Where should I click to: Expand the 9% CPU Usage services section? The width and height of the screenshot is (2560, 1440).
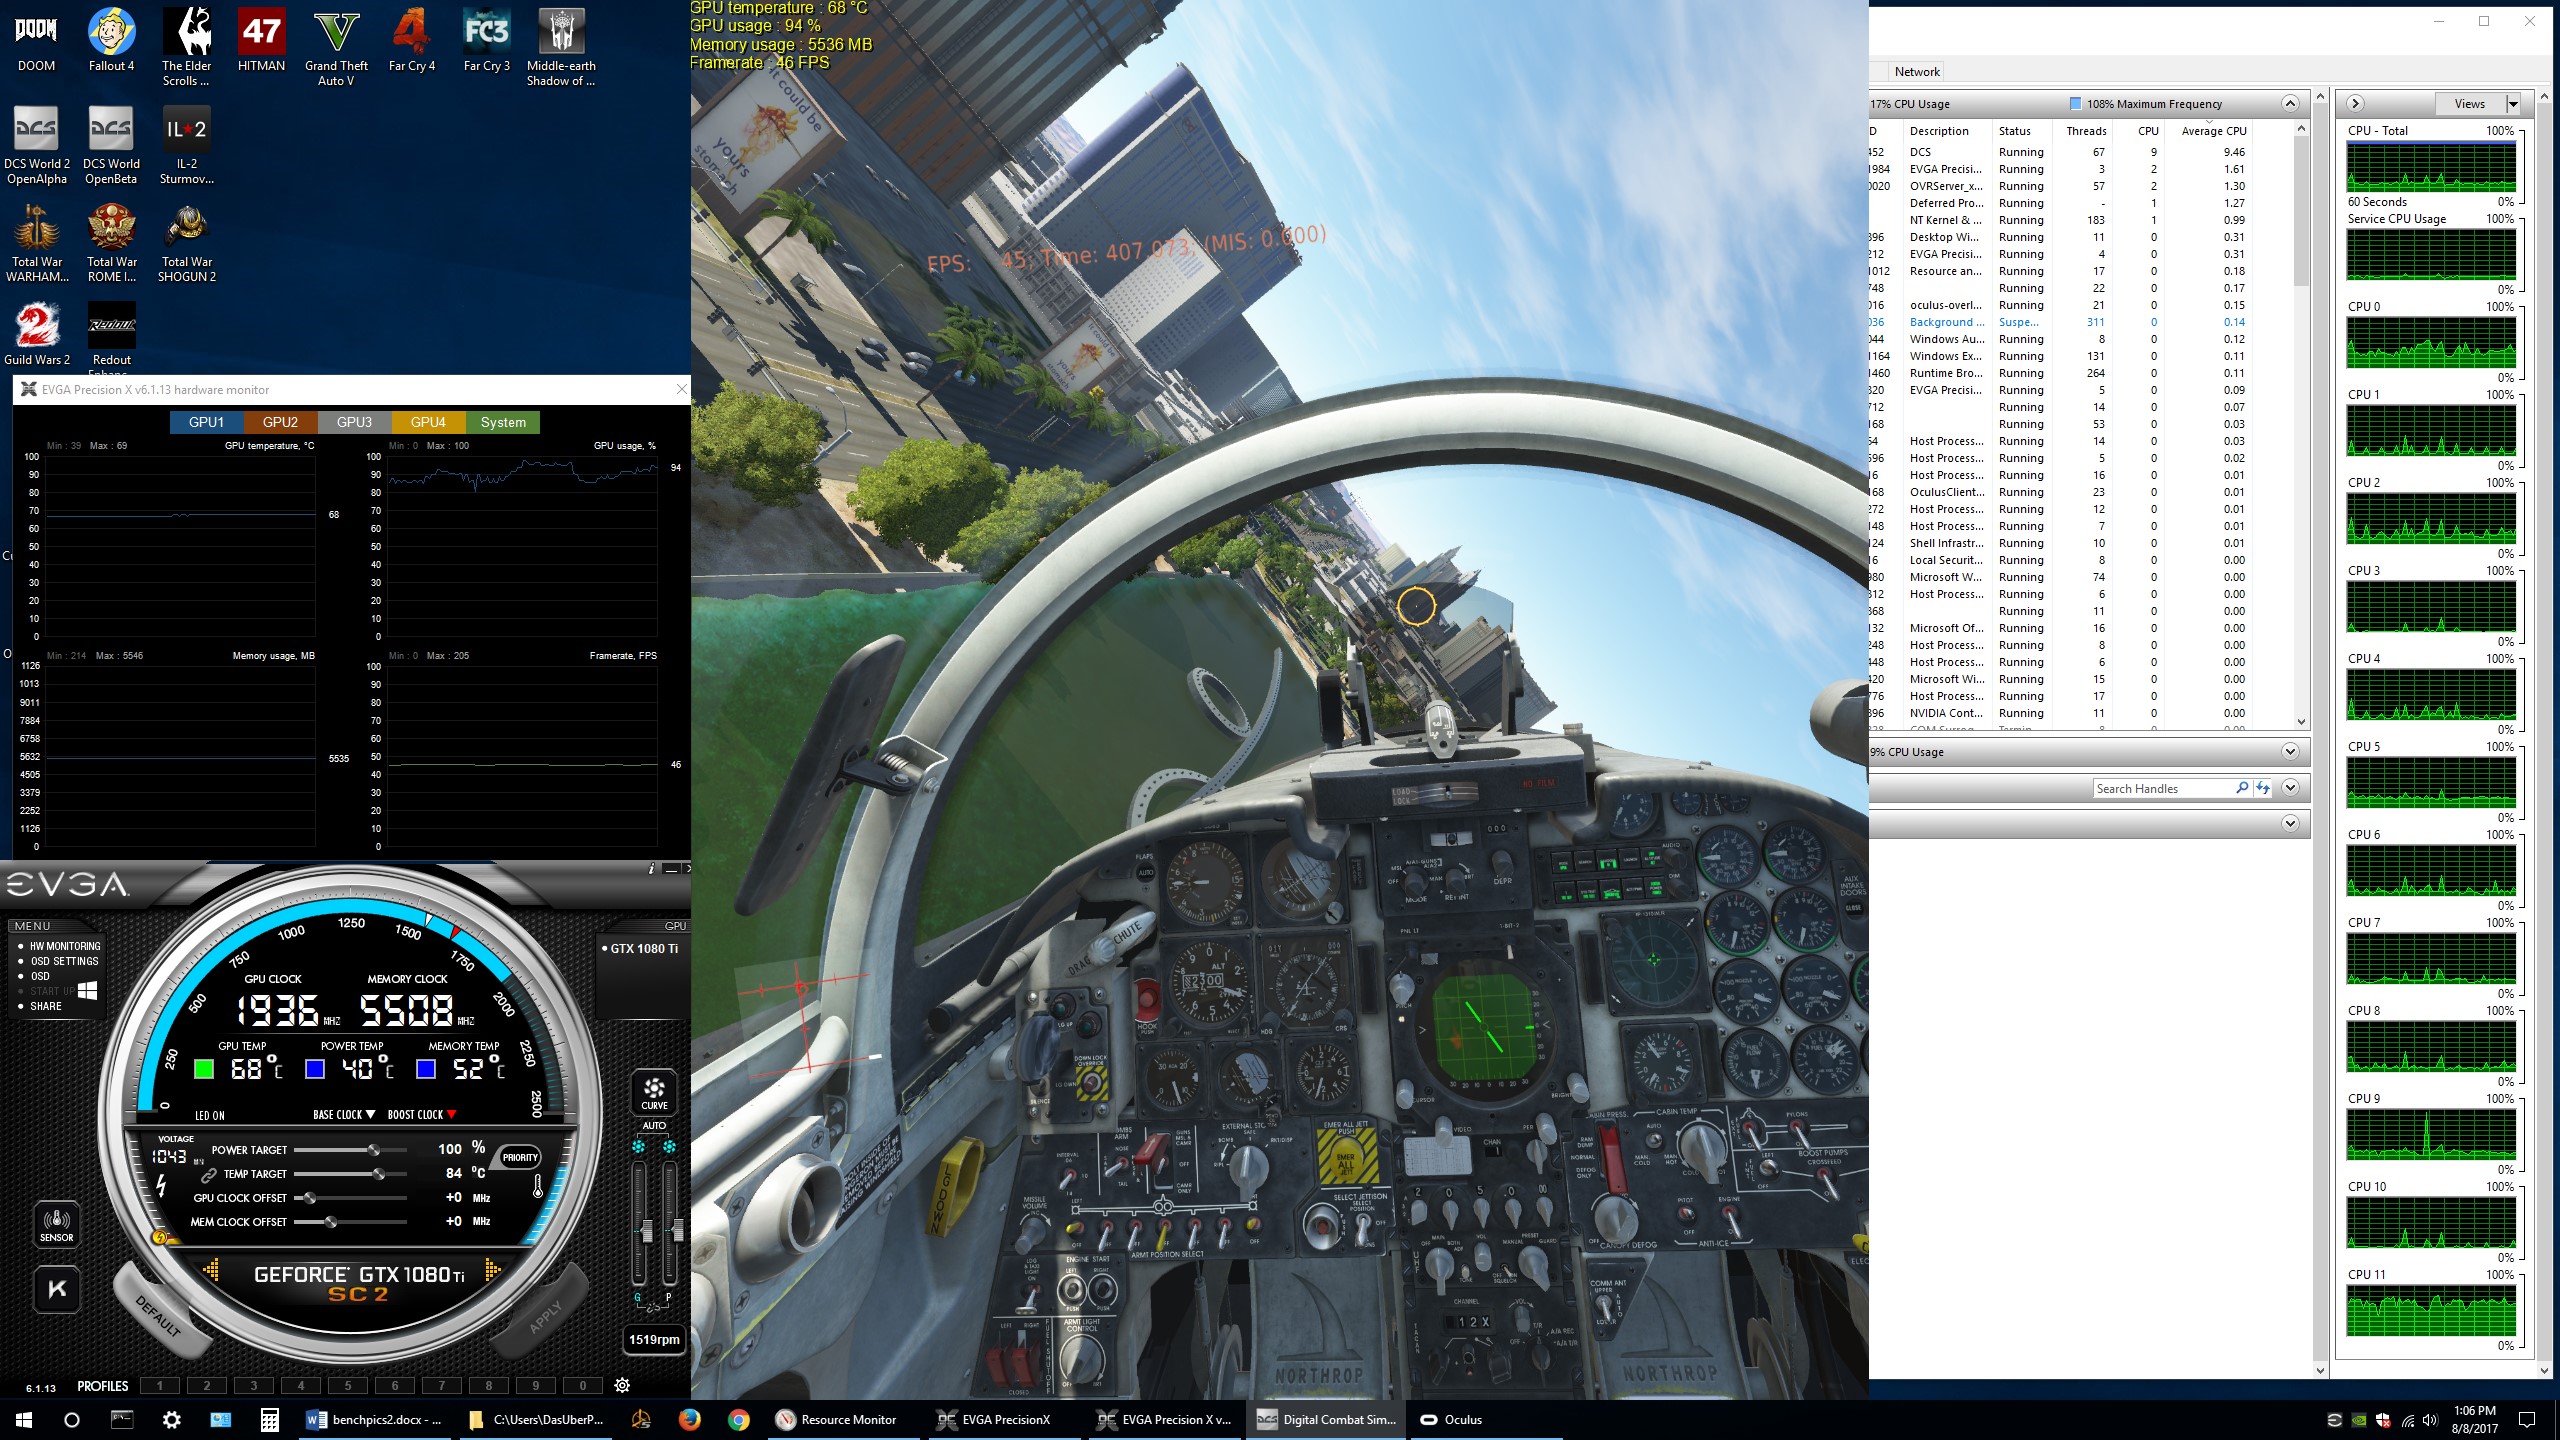[x=2290, y=752]
